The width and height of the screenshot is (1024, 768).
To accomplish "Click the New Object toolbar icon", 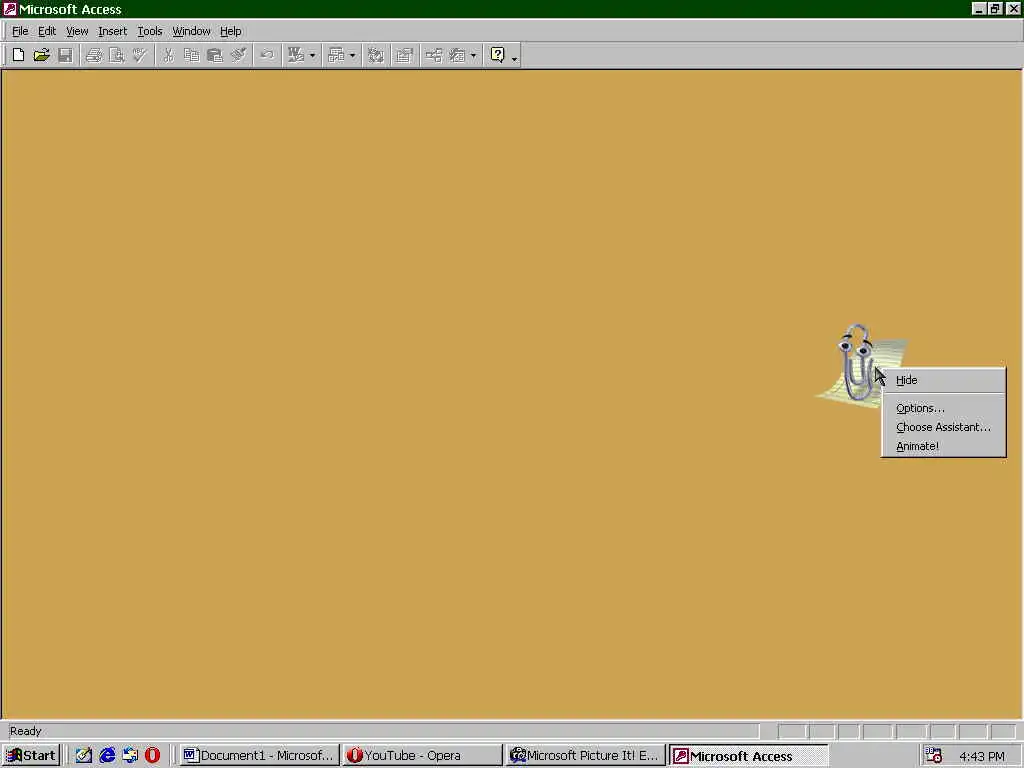I will coord(457,56).
